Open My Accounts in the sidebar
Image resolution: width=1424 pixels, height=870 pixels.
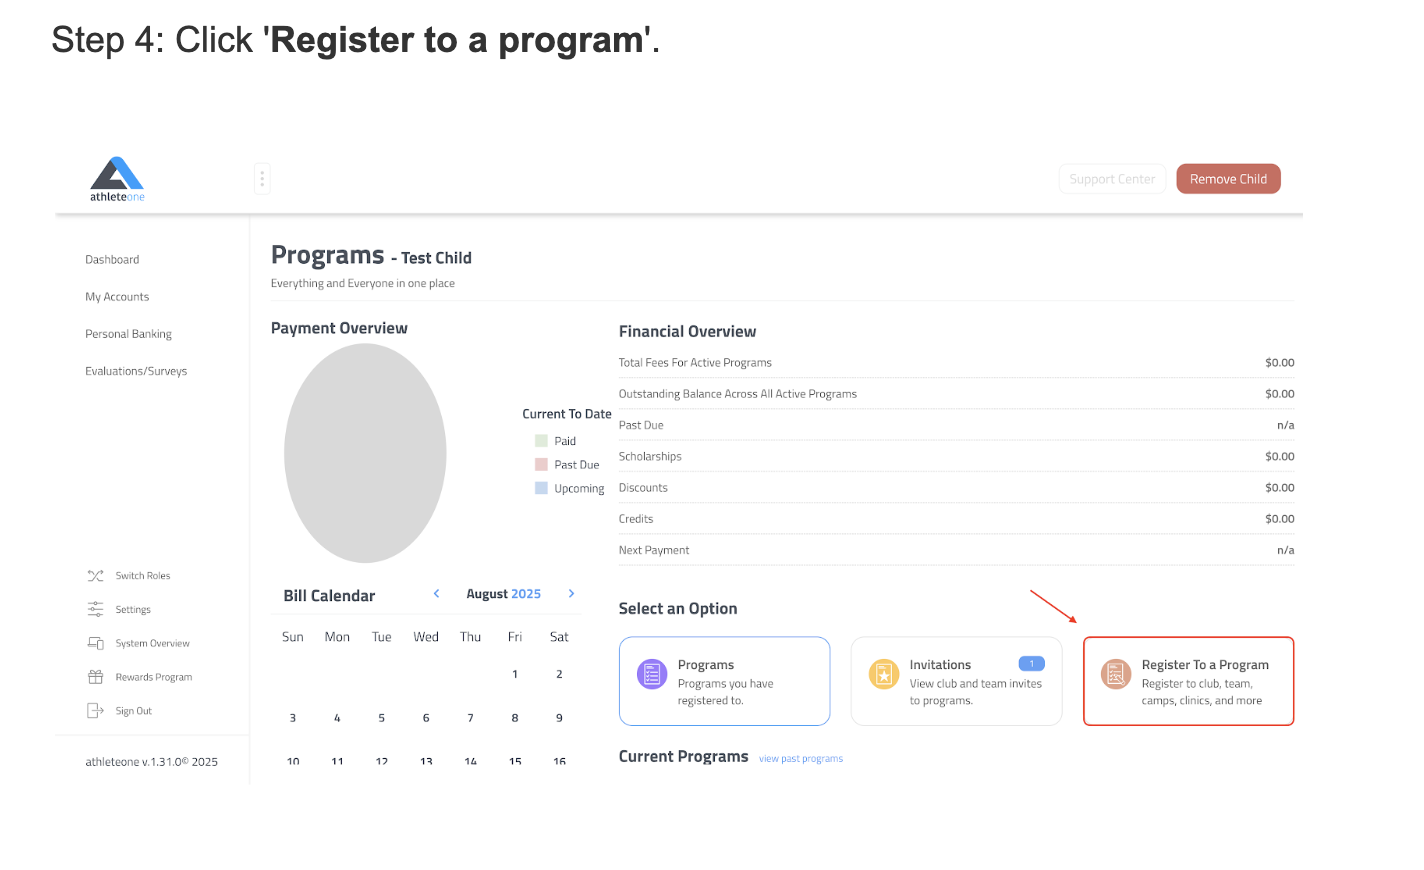117,297
